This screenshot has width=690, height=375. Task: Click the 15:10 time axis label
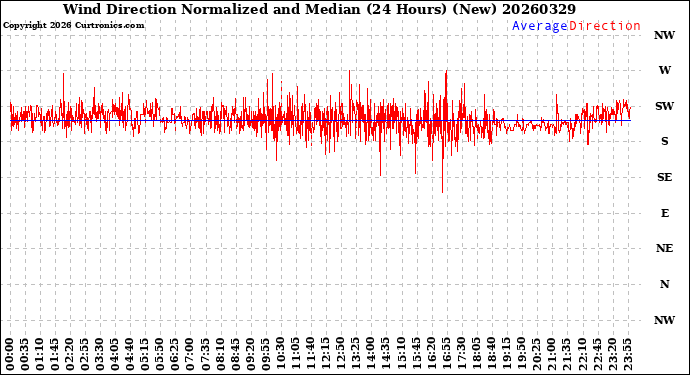click(400, 355)
